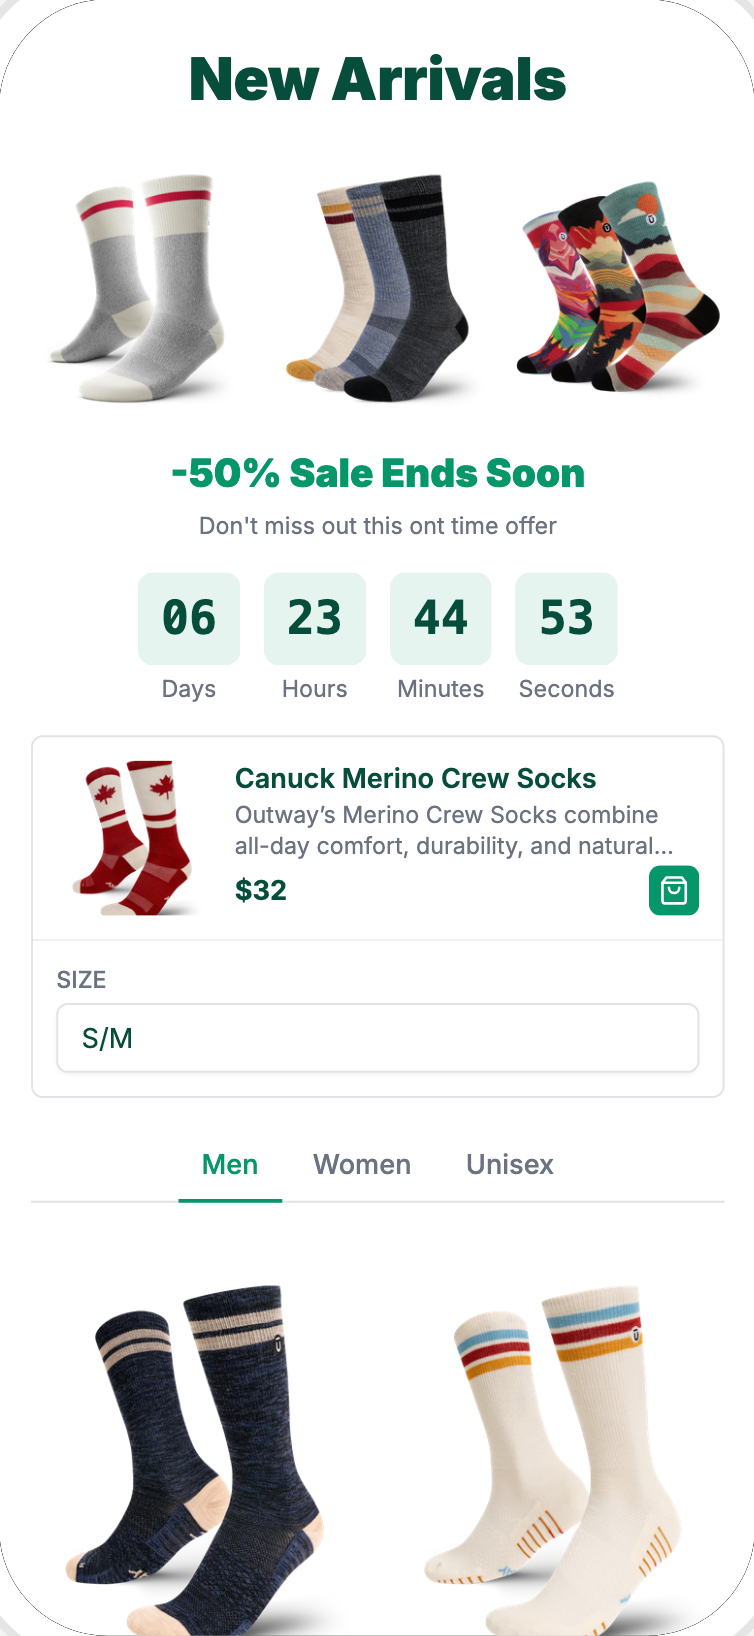Click the Canuck maple leaf socks thumbnail
The image size is (754, 1636).
[134, 838]
